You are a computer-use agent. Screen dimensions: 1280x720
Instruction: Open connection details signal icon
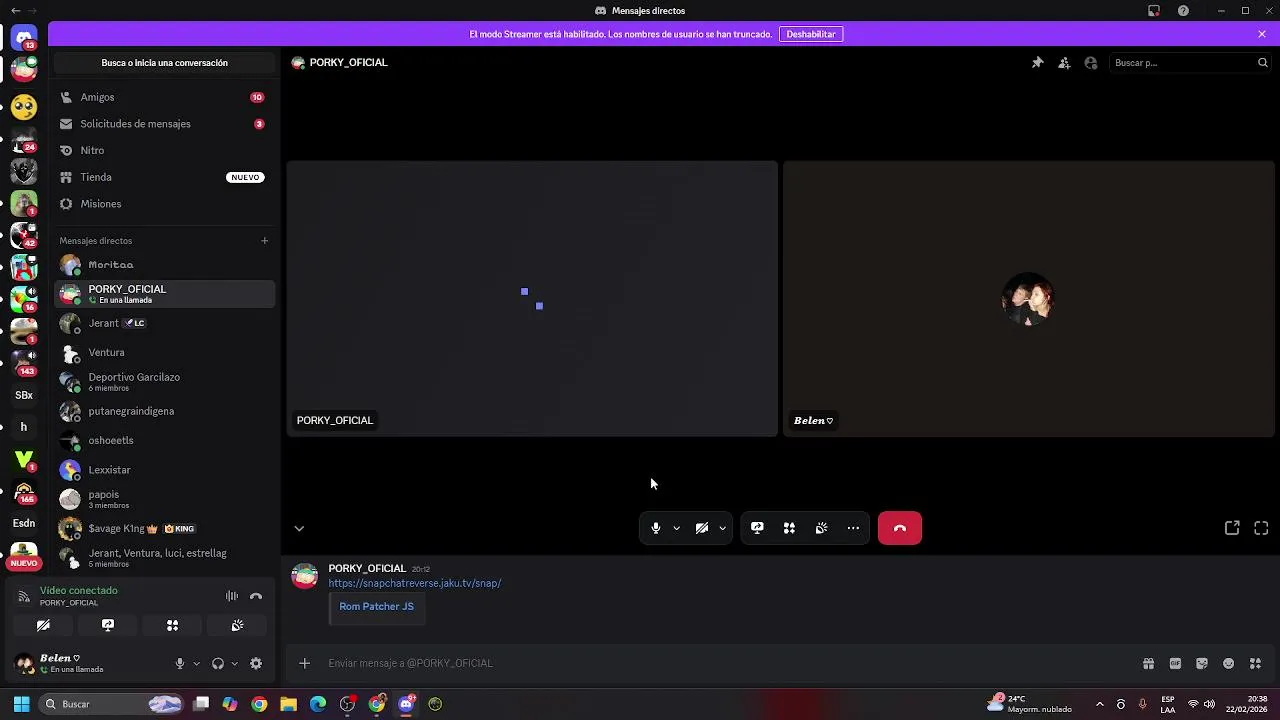pos(24,596)
